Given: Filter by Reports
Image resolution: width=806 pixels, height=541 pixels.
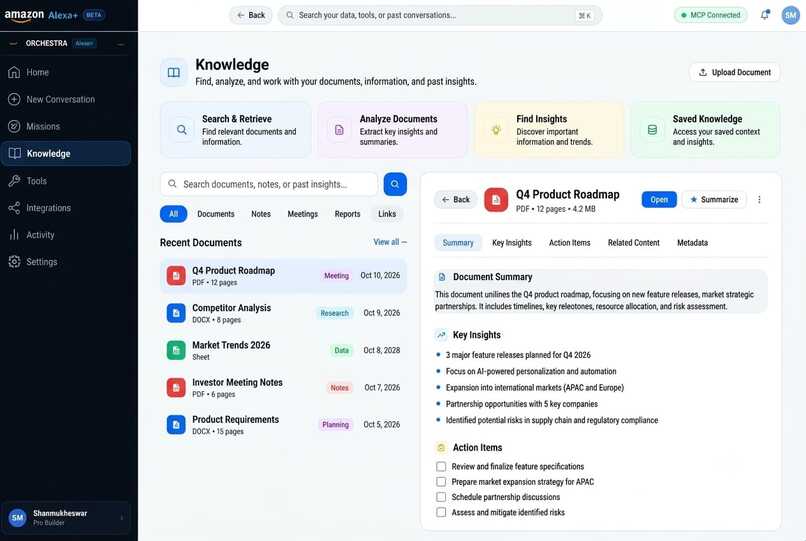Looking at the screenshot, I should (x=347, y=214).
